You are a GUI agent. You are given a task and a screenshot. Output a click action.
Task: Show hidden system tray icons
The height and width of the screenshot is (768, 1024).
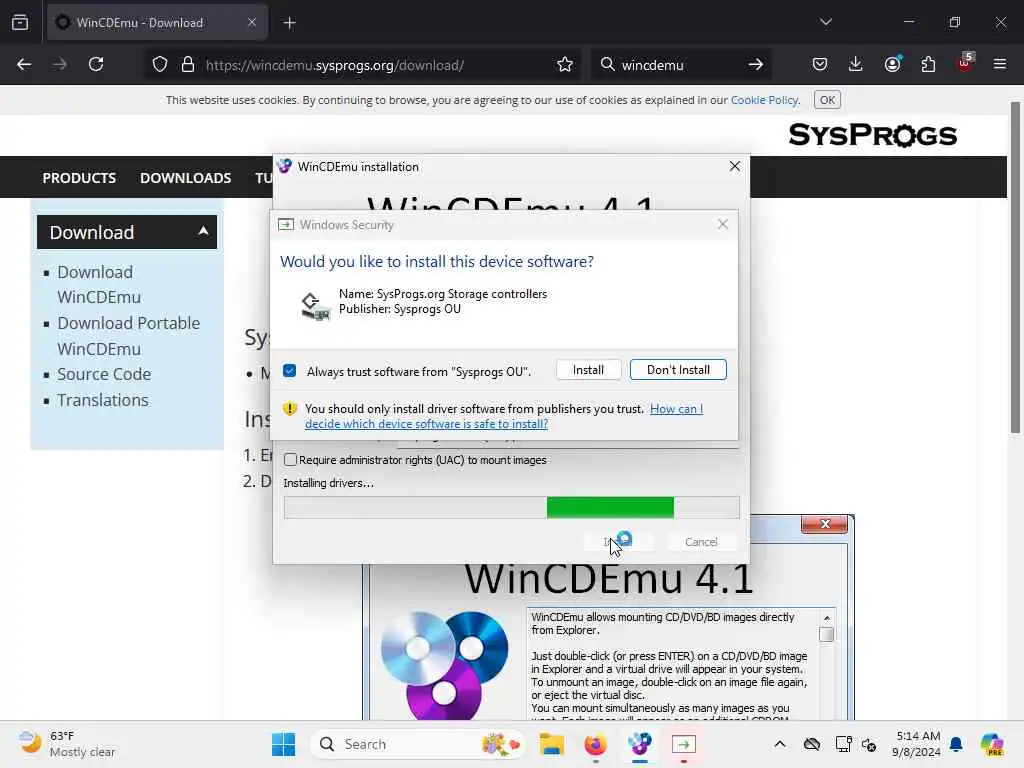[x=780, y=744]
